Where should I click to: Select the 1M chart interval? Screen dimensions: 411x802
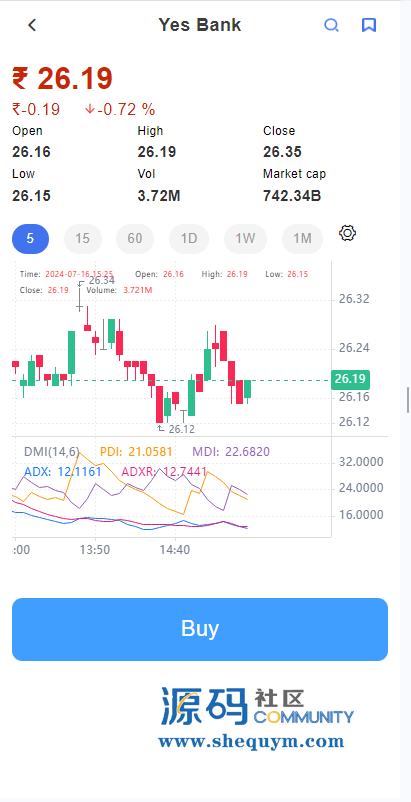[303, 239]
